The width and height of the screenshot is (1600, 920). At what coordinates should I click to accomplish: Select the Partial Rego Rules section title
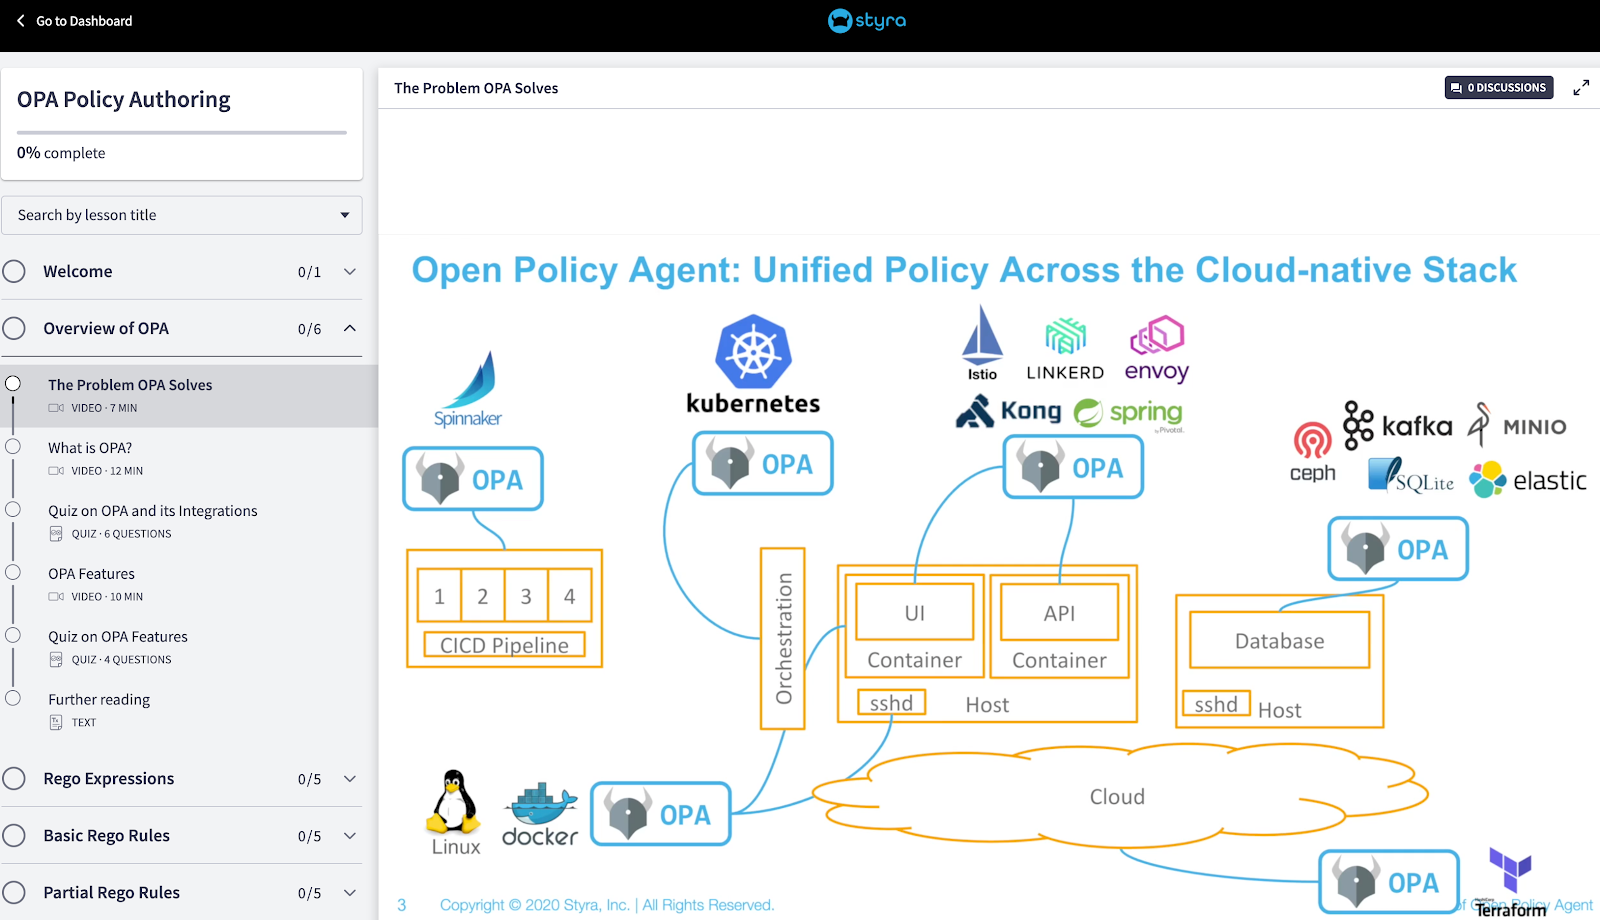pos(112,893)
